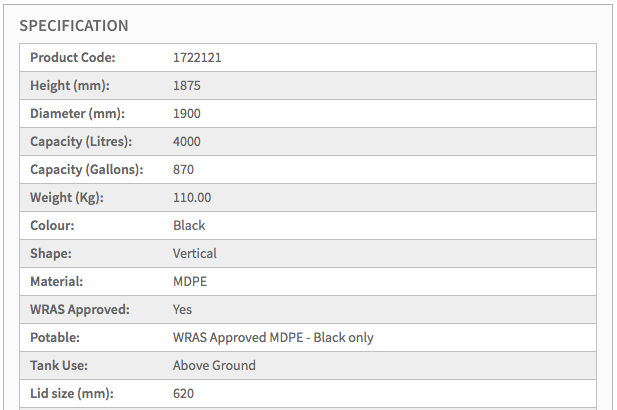Select the Tank Use label
Screen dimensions: 617x410
62,366
